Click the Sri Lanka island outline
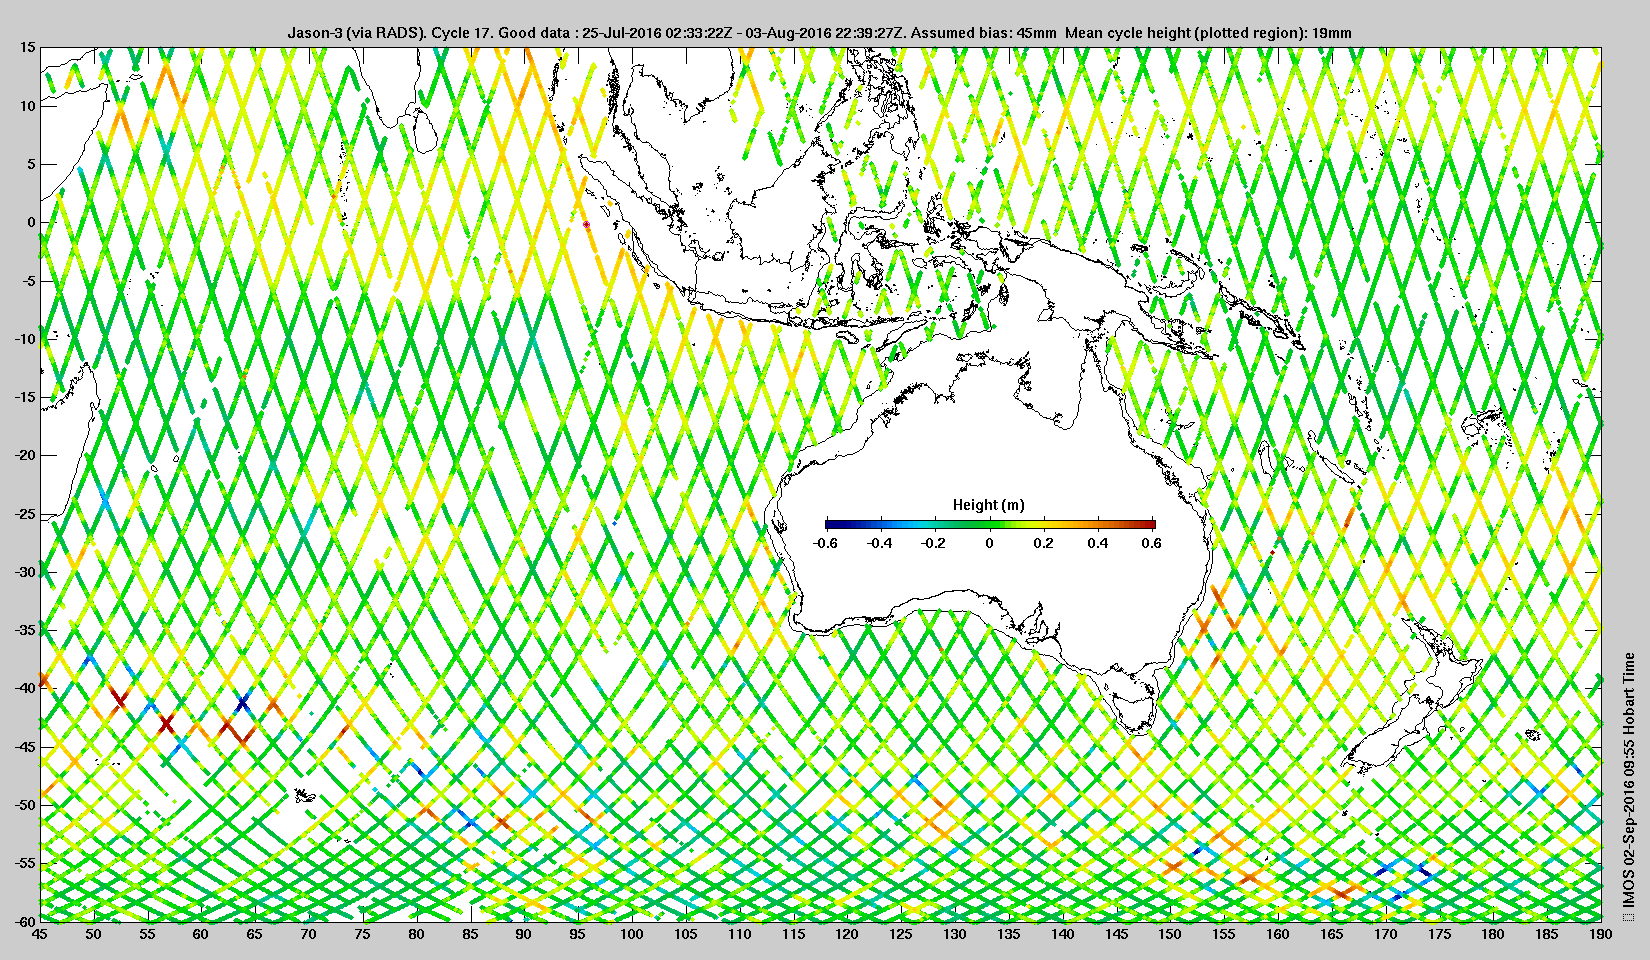Image resolution: width=1650 pixels, height=960 pixels. coord(426,130)
